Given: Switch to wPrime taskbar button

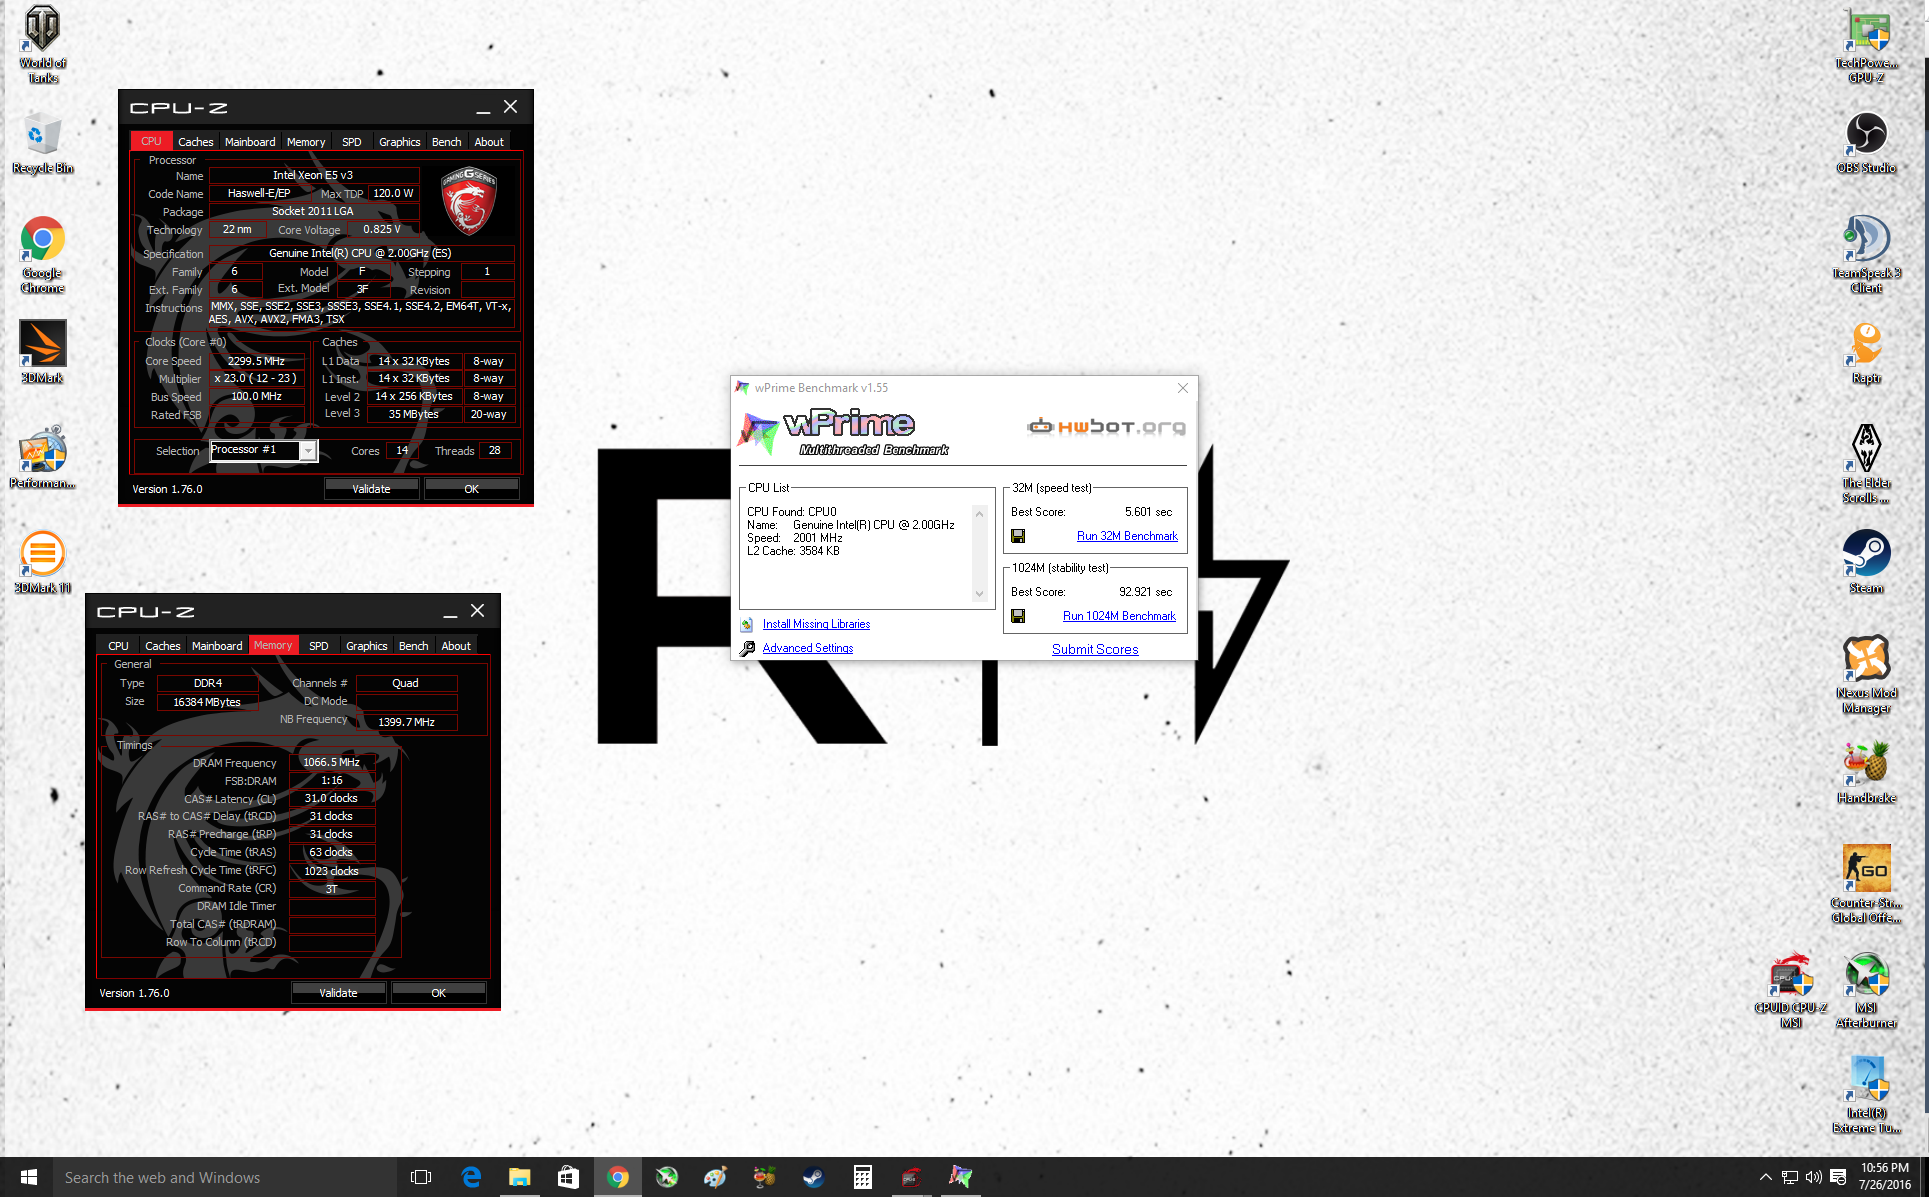Looking at the screenshot, I should pos(960,1177).
